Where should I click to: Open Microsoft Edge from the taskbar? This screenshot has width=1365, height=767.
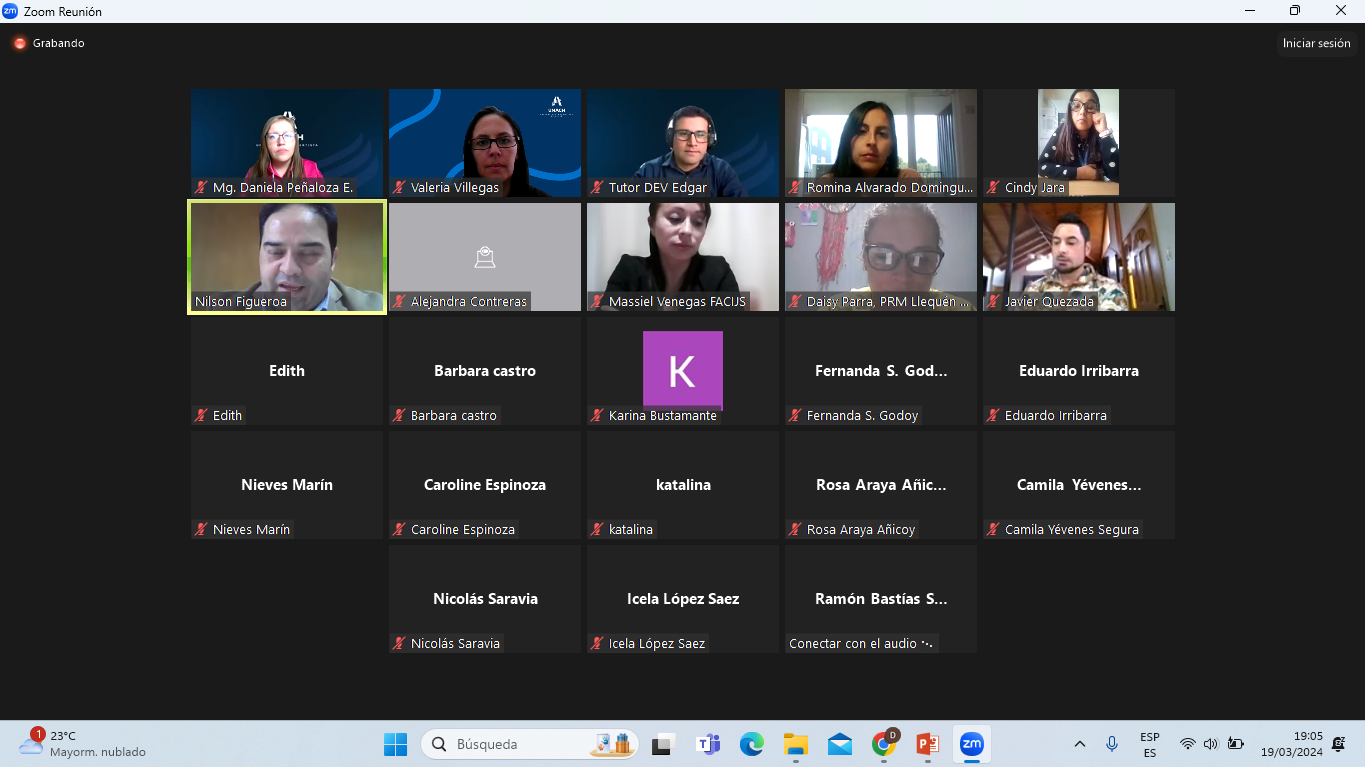(752, 744)
